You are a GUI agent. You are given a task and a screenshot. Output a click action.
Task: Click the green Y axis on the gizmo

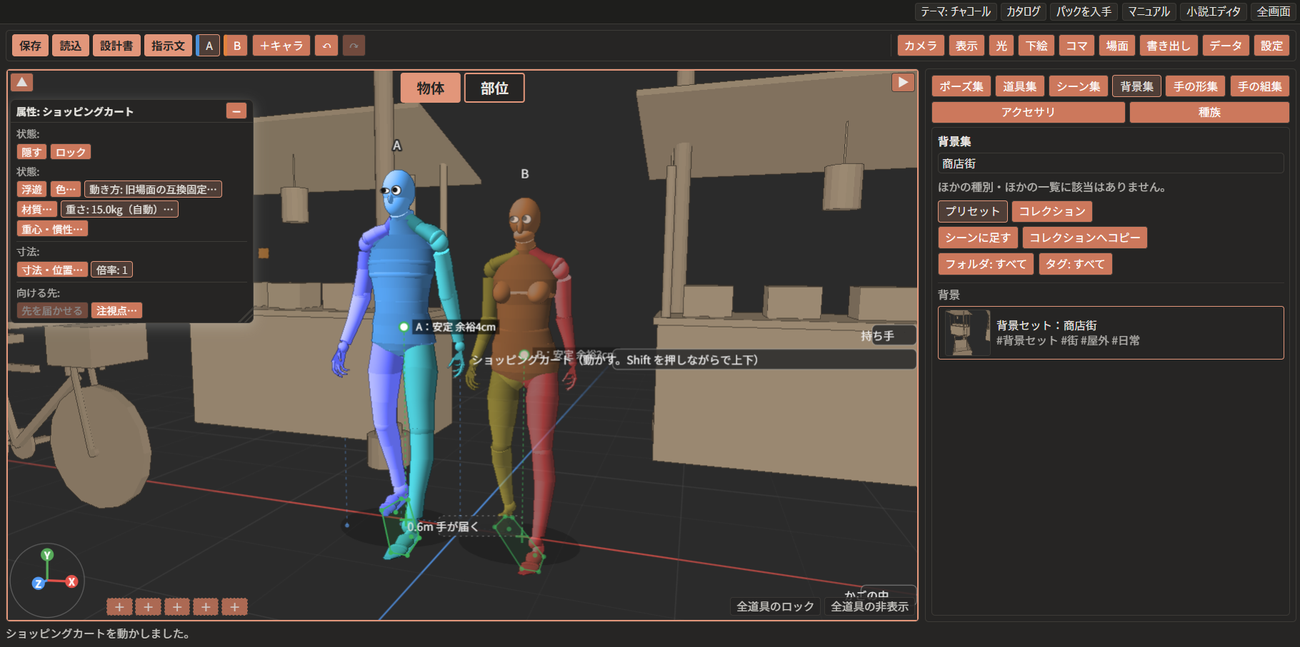47,555
